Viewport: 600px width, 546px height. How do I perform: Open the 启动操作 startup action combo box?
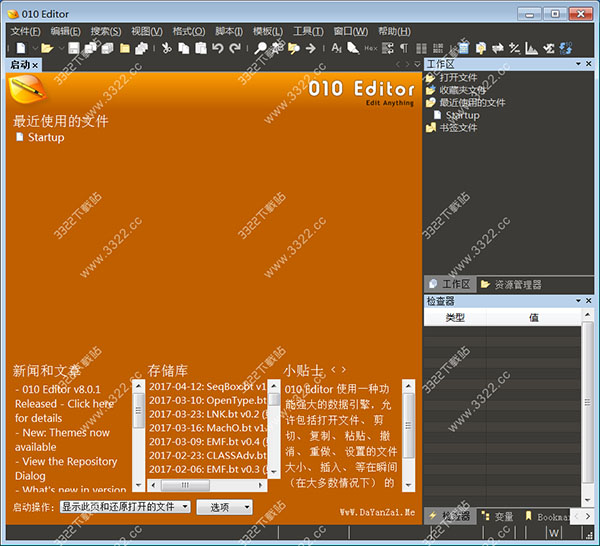[125, 507]
